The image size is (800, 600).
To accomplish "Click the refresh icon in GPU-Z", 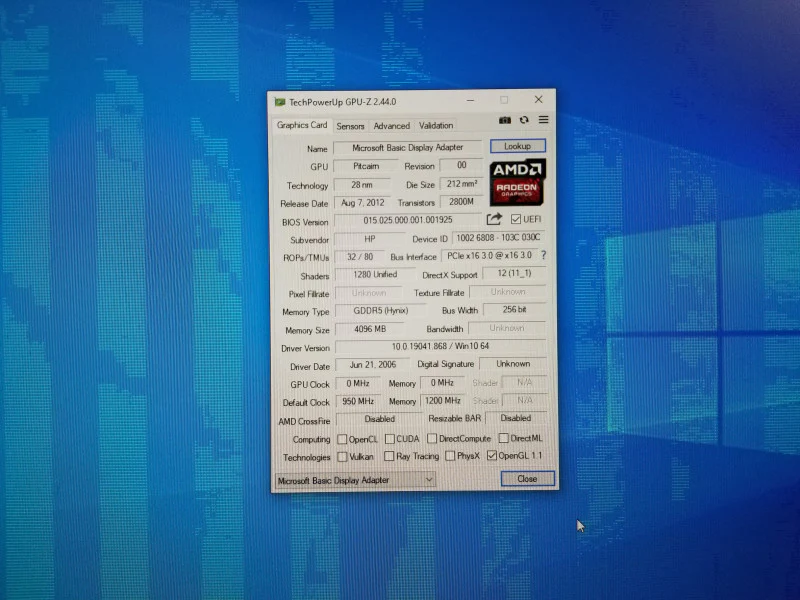I will click(524, 120).
